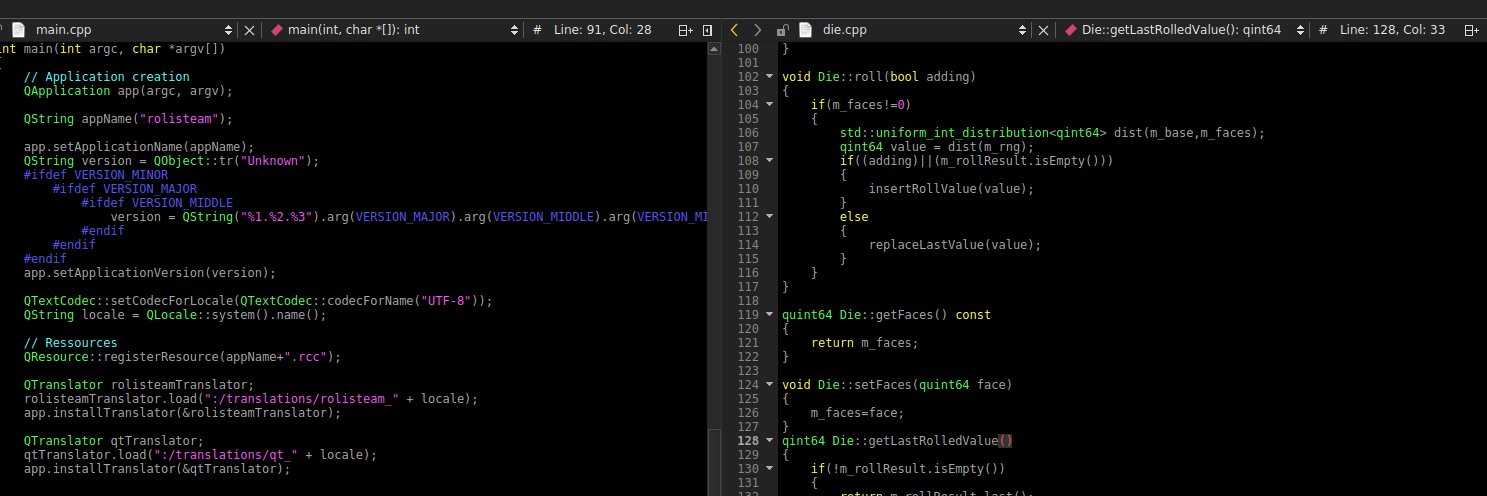
Task: Click Line: 91, Col: 28 indicator
Action: coord(603,30)
